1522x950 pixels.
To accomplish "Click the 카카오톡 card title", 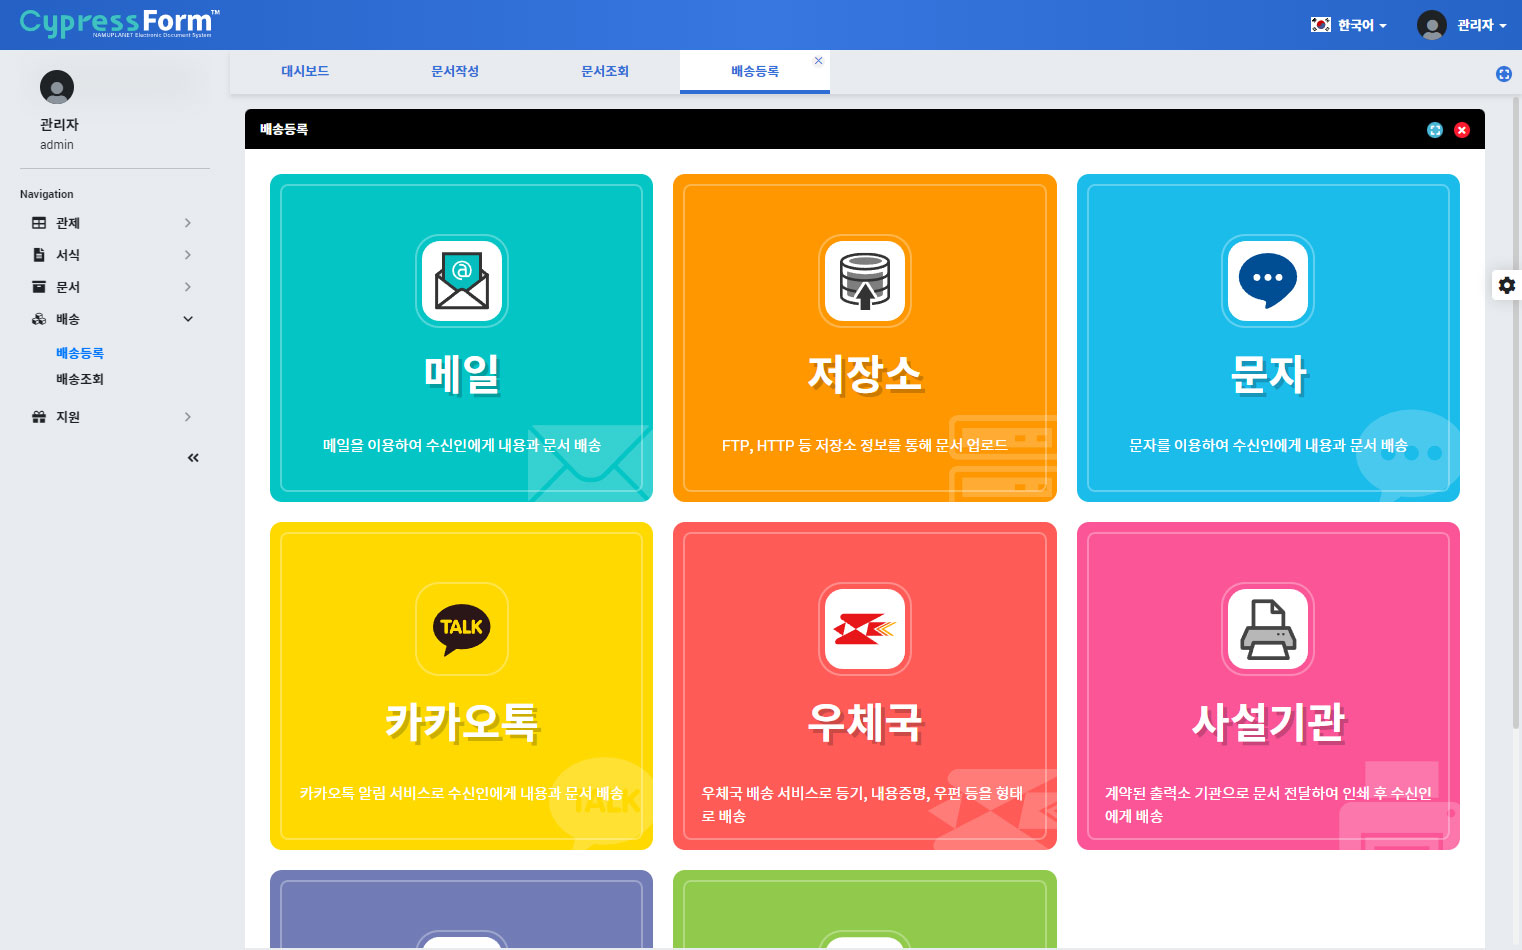I will click(x=462, y=722).
